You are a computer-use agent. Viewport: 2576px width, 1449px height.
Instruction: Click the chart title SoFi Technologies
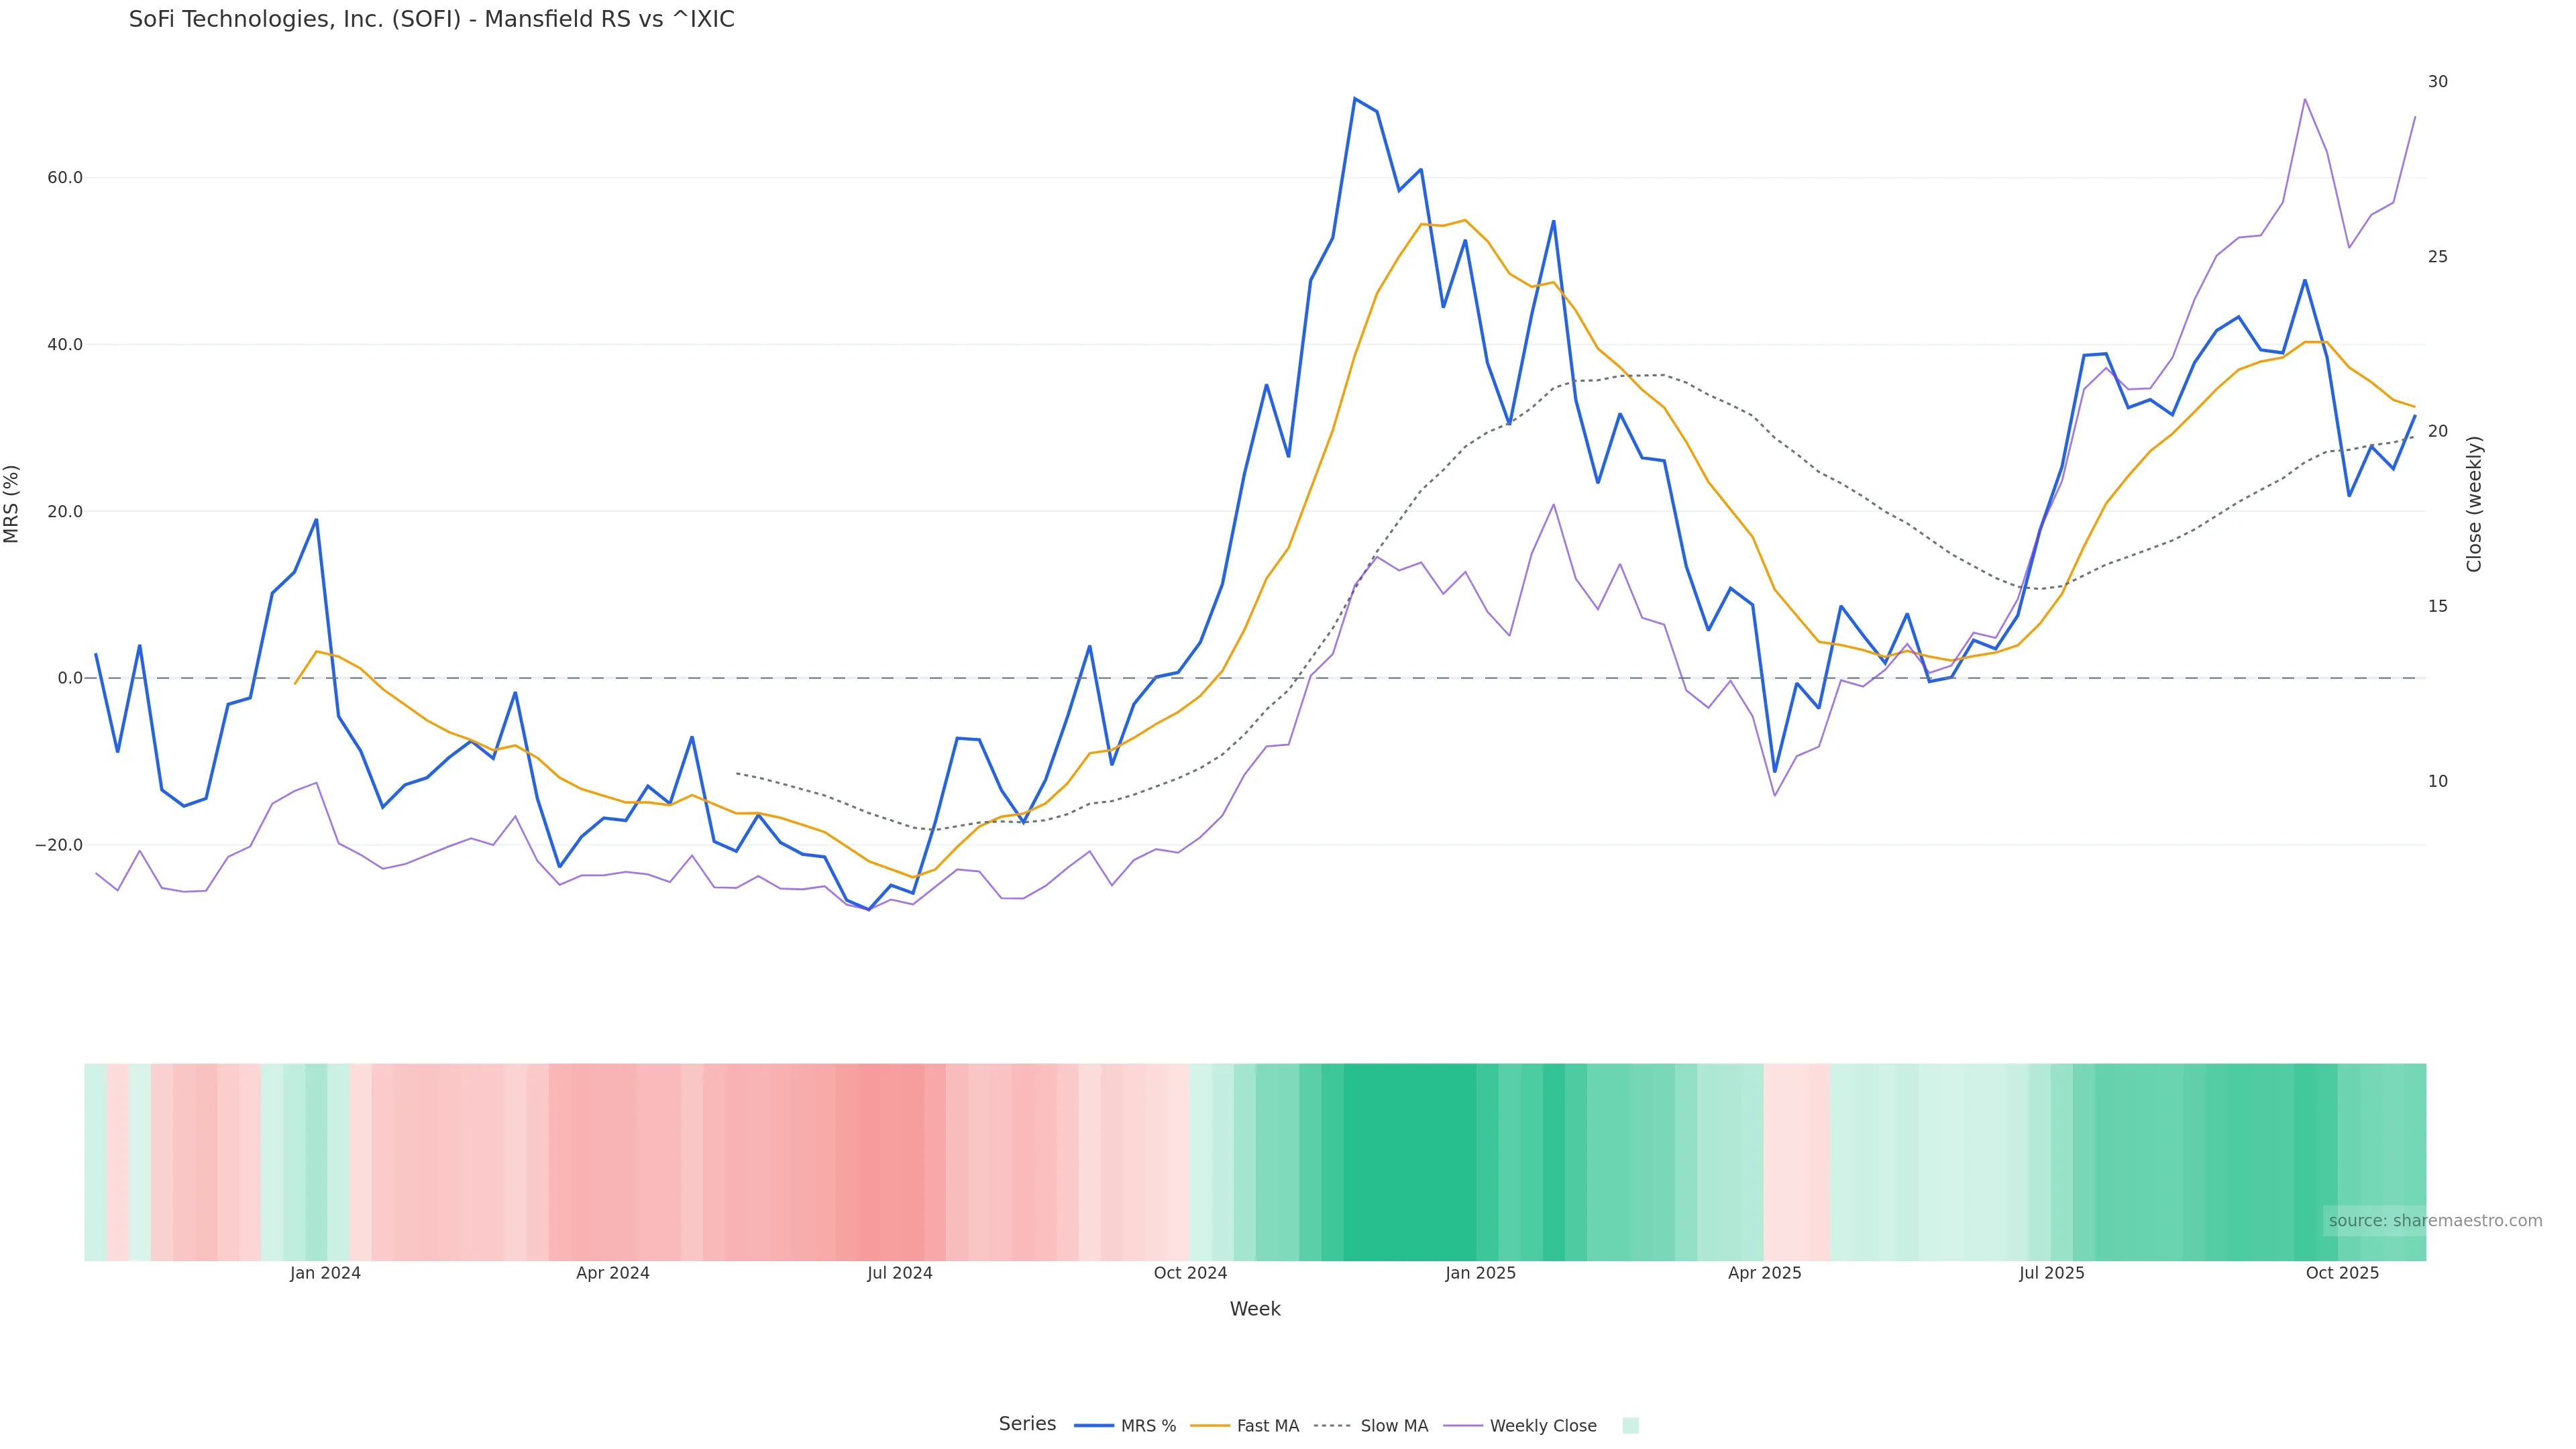[431, 20]
